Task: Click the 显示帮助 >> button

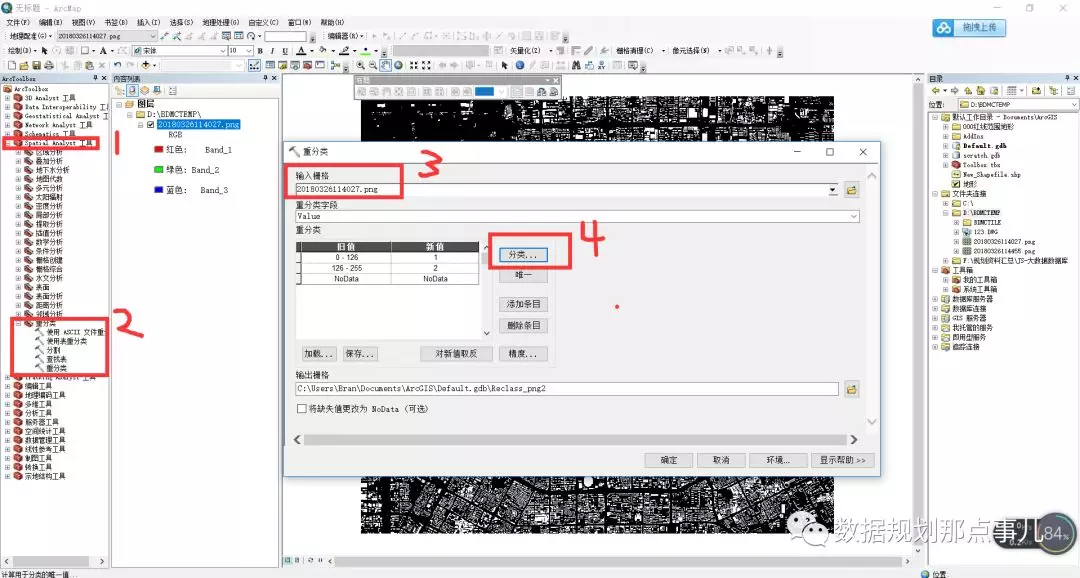Action: click(x=842, y=460)
